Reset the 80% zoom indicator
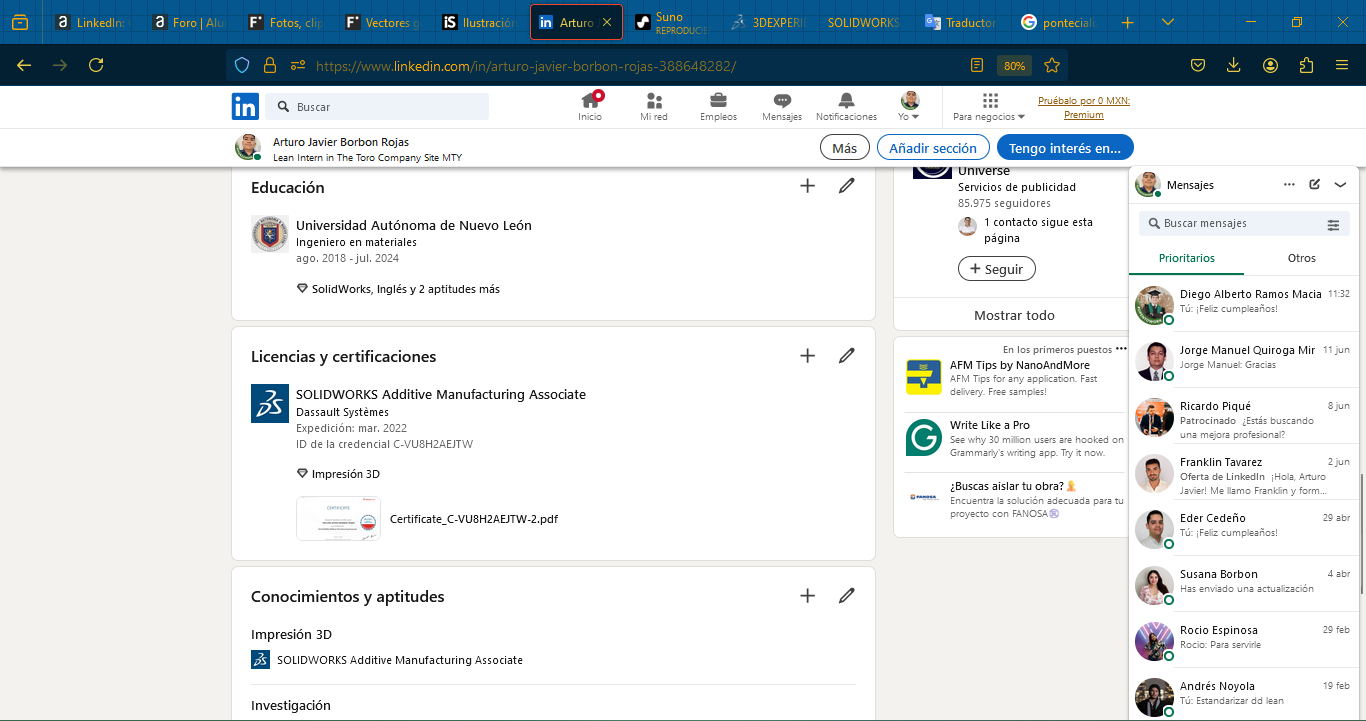 click(x=1014, y=65)
